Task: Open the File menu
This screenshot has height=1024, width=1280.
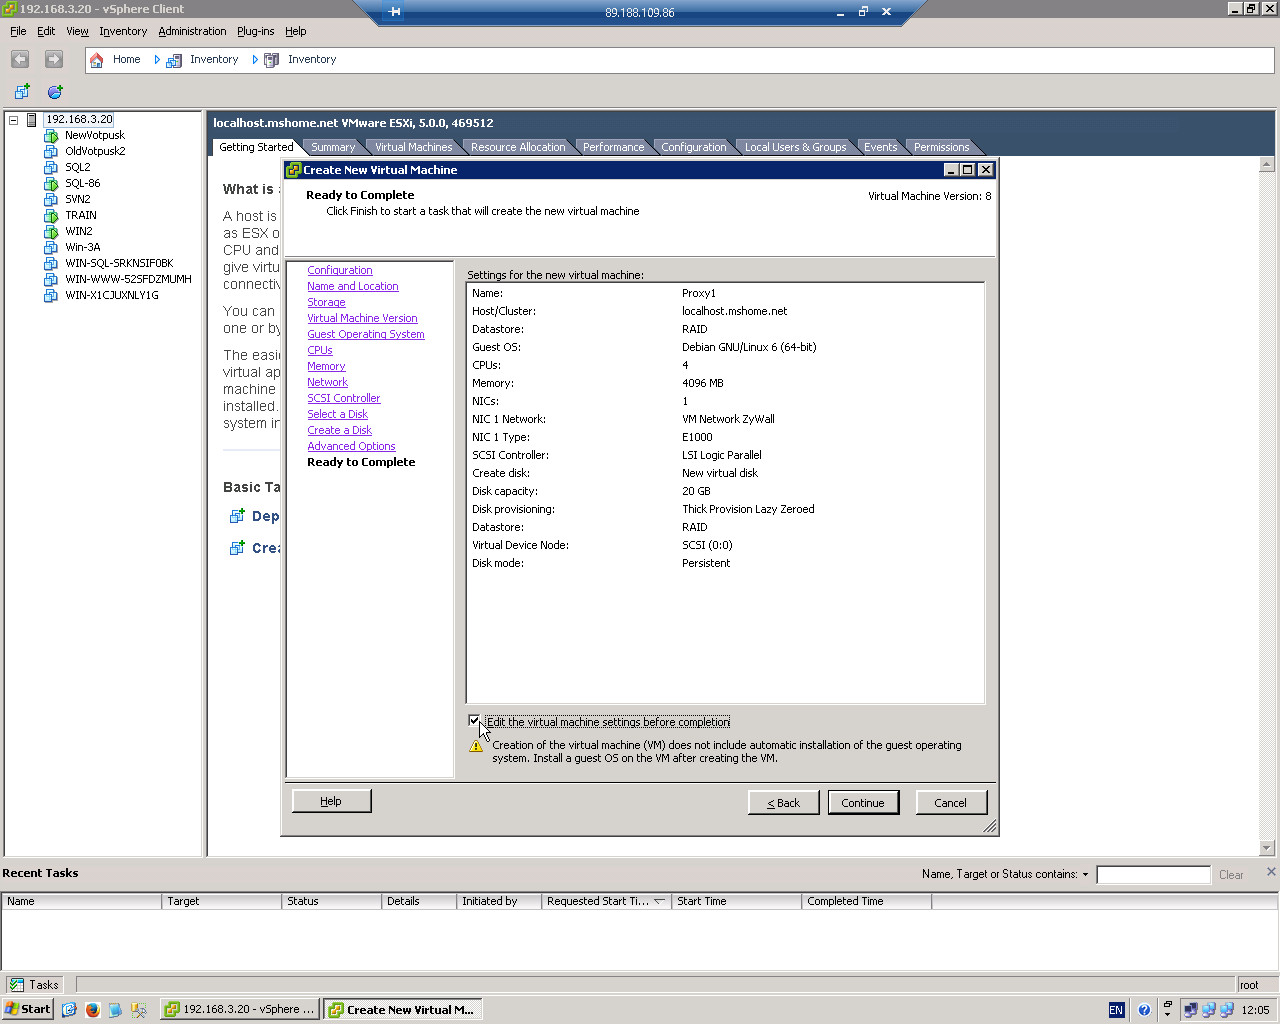Action: (18, 32)
